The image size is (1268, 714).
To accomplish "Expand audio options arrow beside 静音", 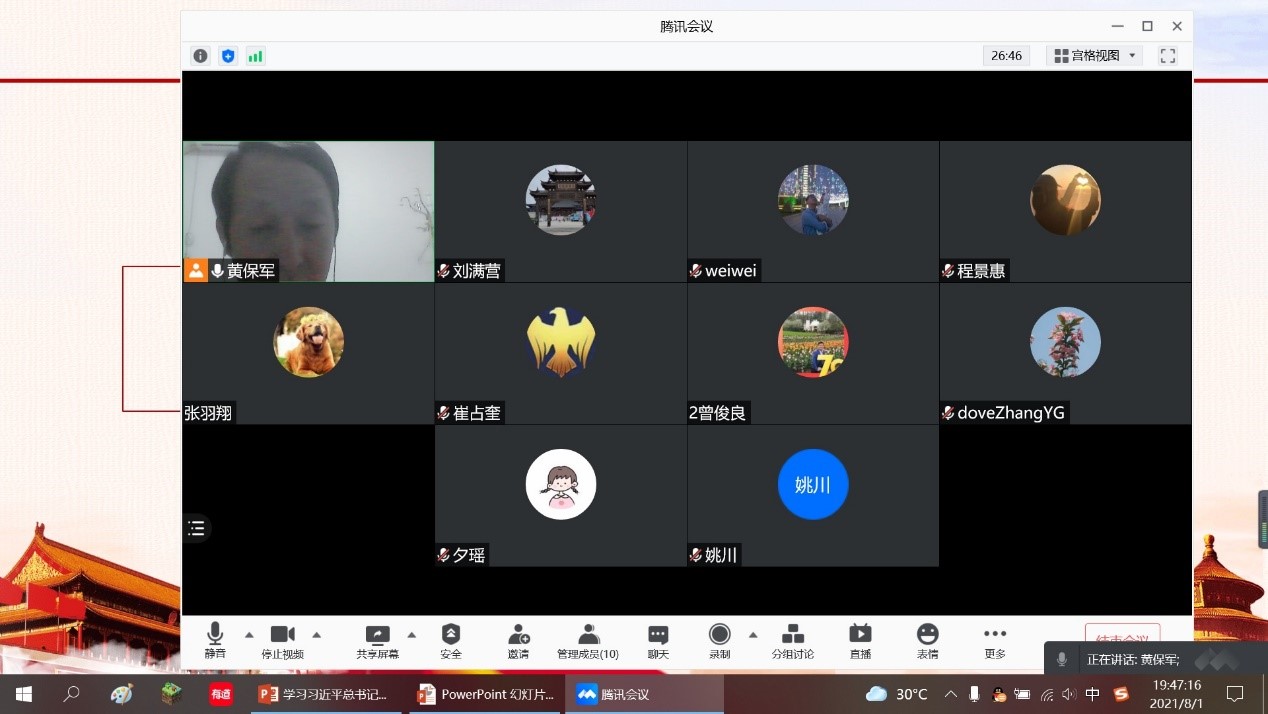I will [x=249, y=635].
